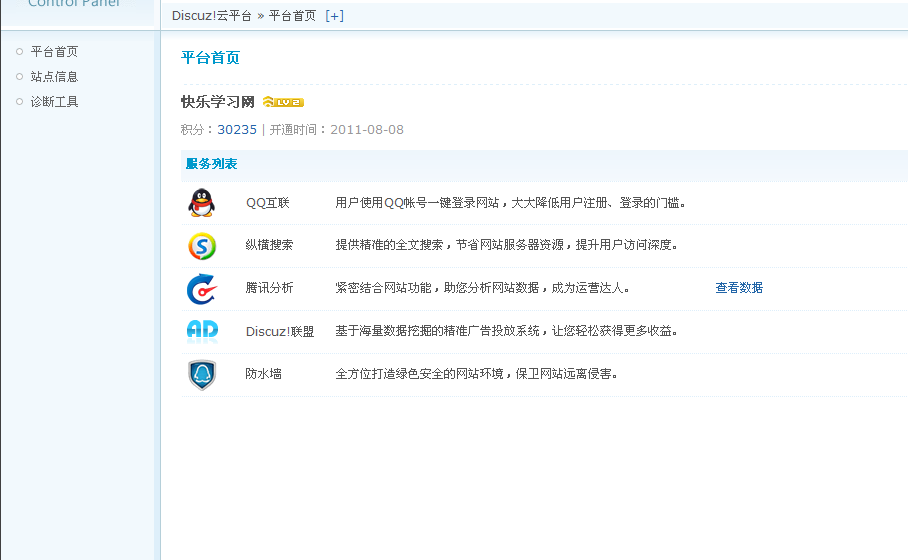
Task: Click the 防水墙 description text
Action: [477, 374]
